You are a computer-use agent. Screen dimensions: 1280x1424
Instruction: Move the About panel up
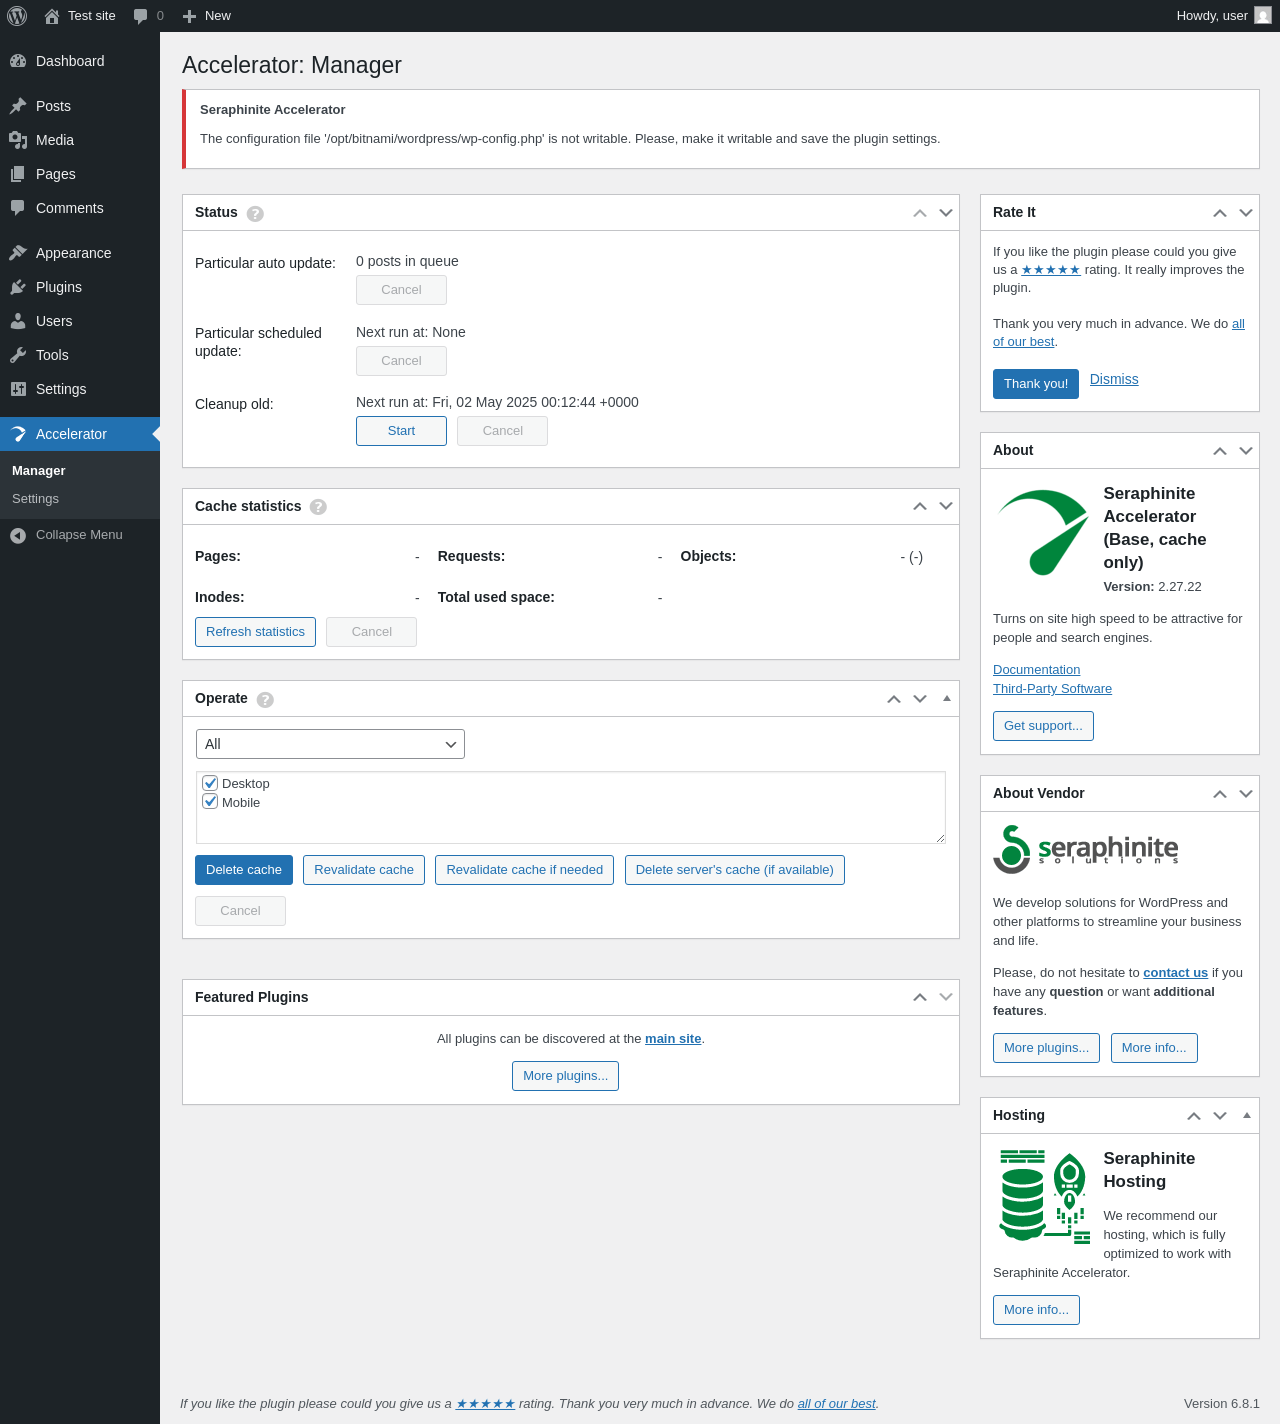[1220, 450]
